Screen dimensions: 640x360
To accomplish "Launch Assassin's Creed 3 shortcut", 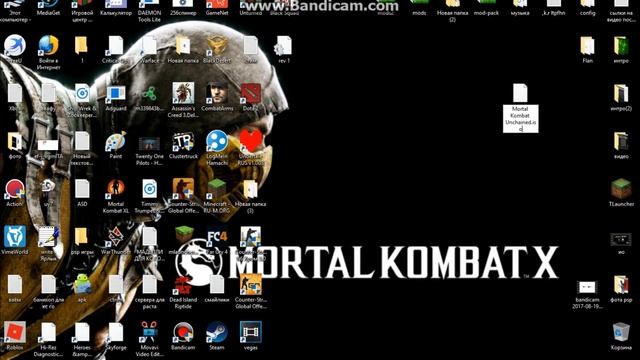I will tap(183, 93).
